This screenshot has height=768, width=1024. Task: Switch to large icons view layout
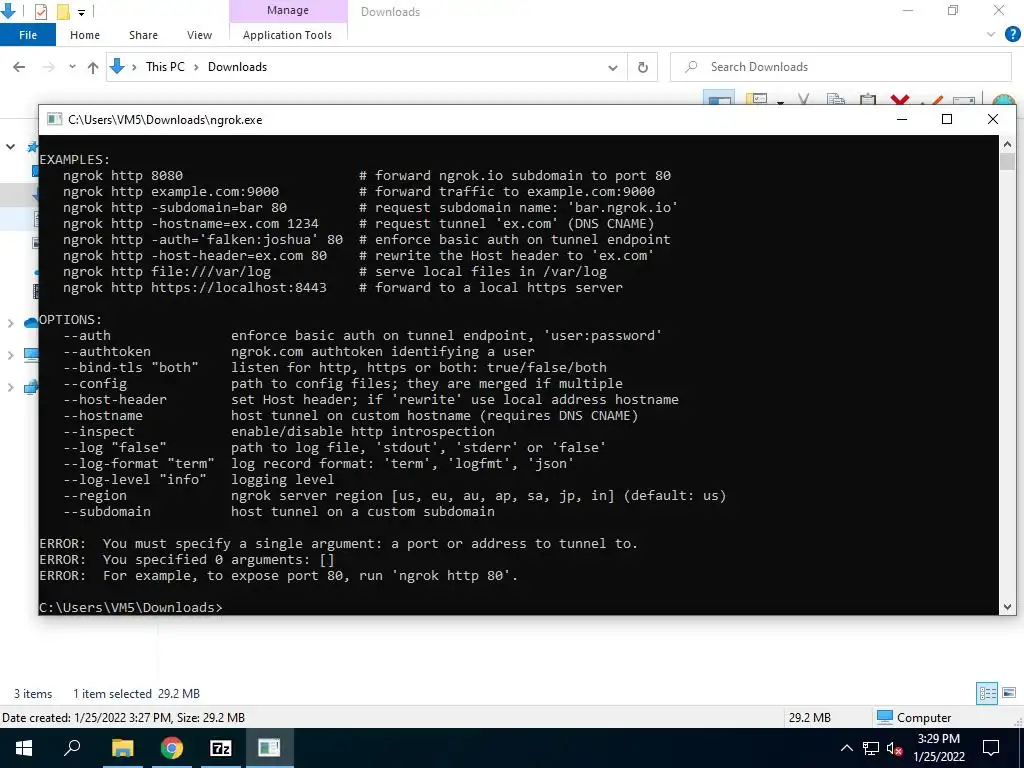point(1009,693)
